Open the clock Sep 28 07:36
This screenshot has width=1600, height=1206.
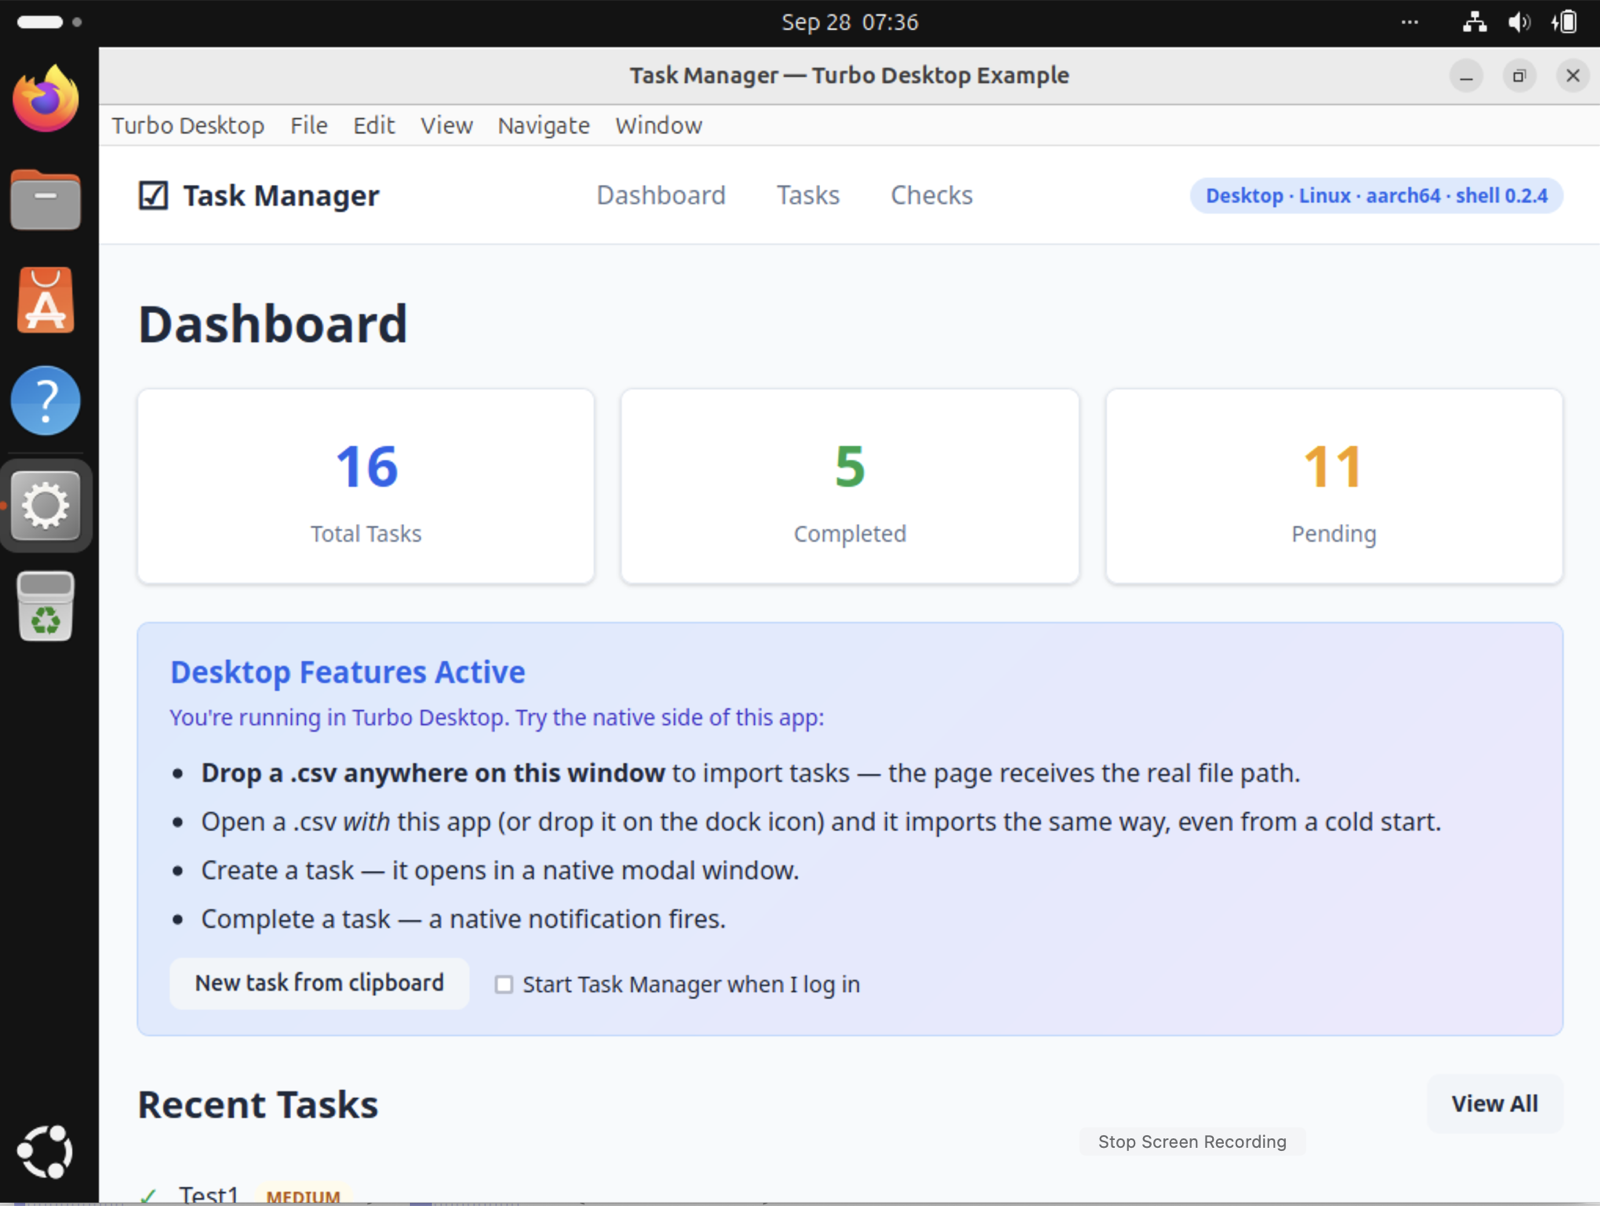[850, 22]
